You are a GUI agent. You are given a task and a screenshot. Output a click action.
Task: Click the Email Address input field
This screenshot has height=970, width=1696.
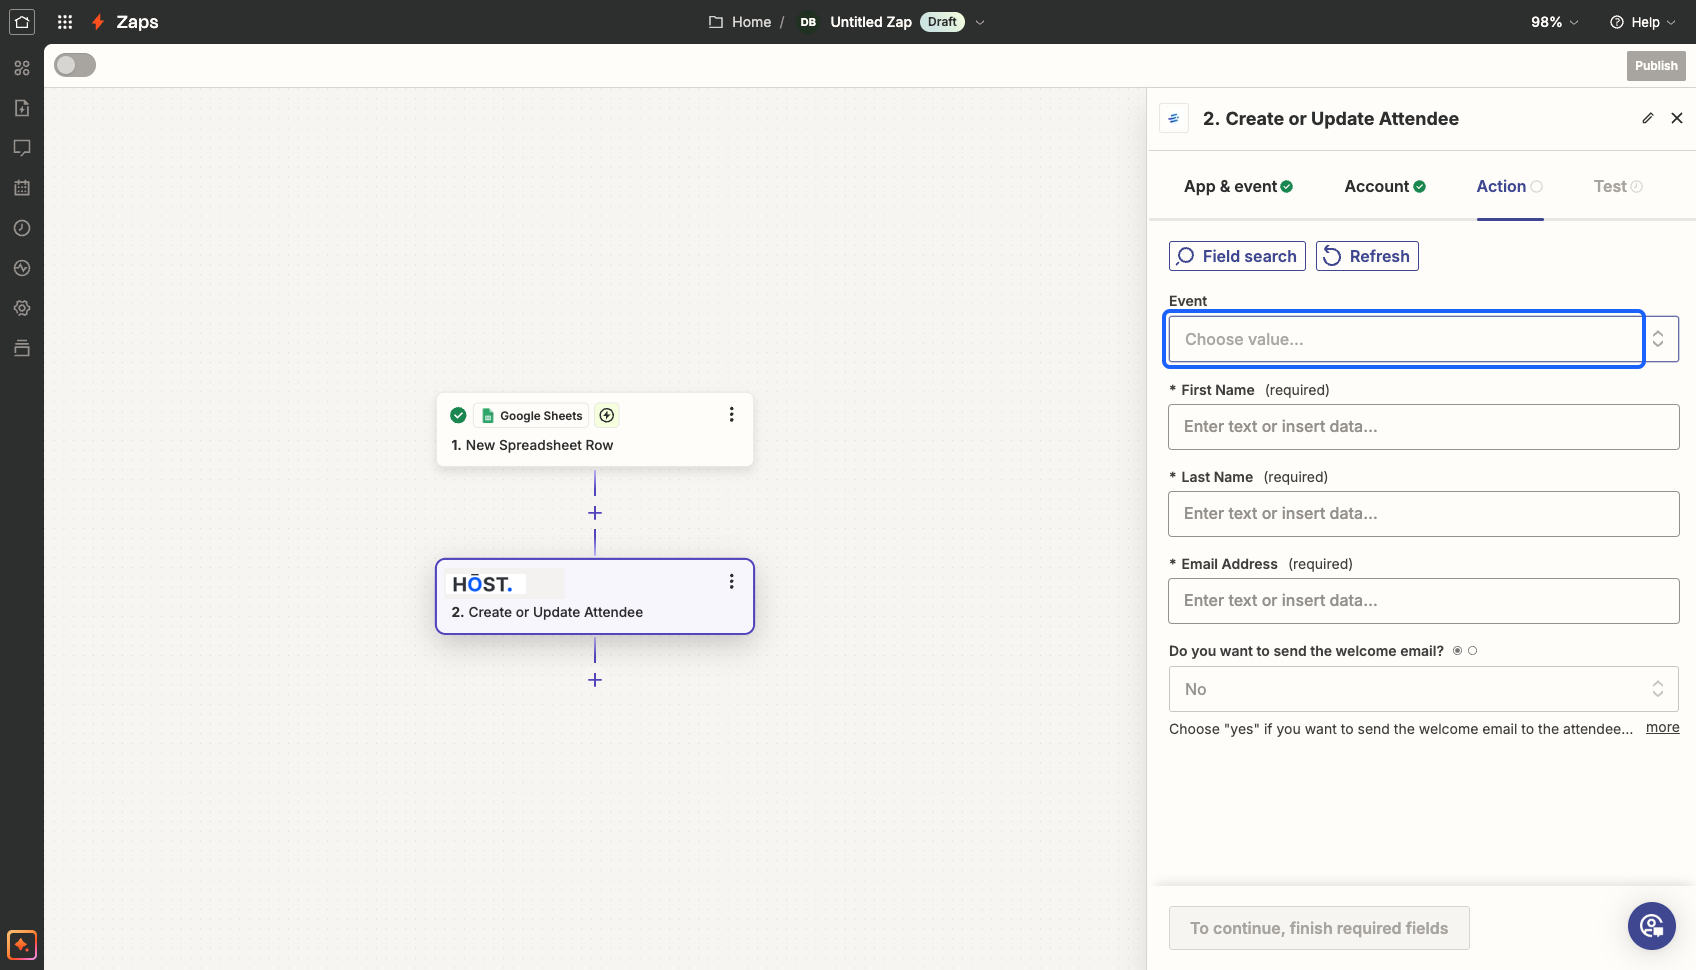(x=1424, y=601)
